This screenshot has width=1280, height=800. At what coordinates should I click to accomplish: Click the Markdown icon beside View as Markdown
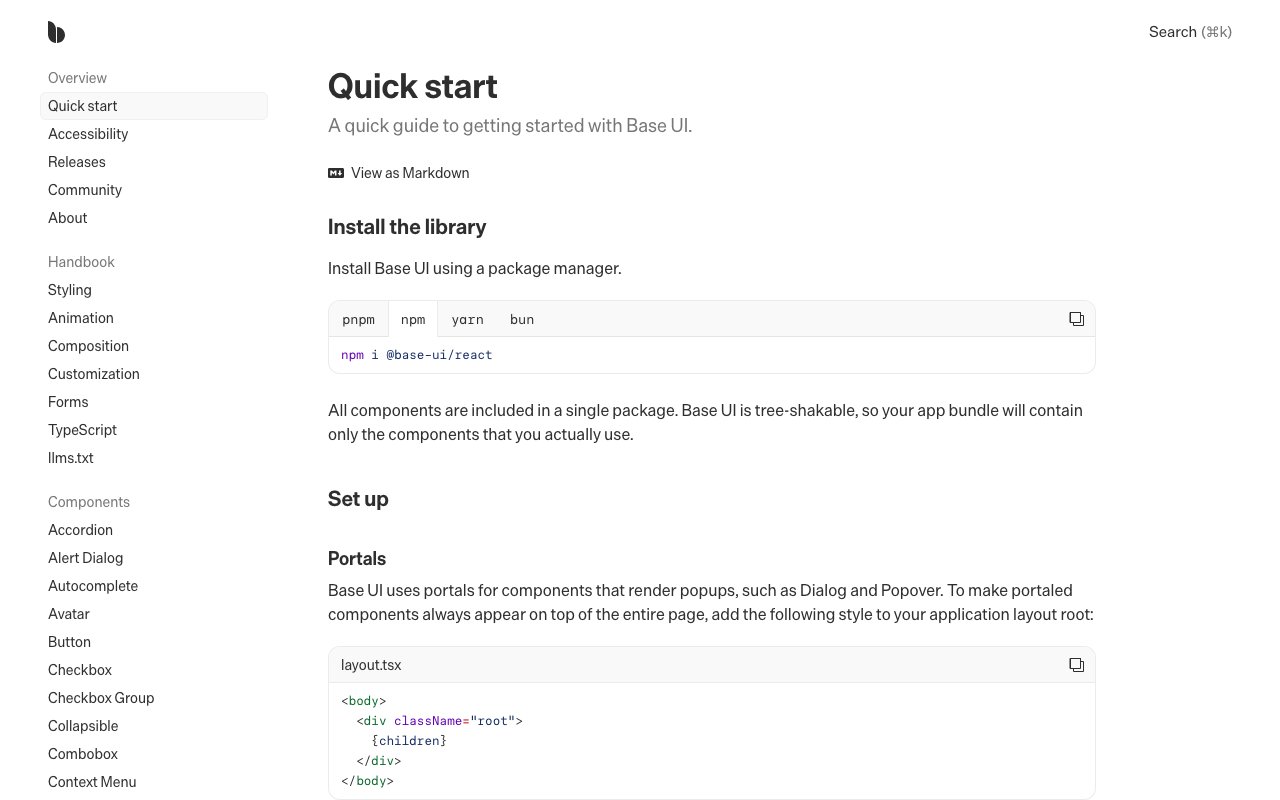point(336,173)
